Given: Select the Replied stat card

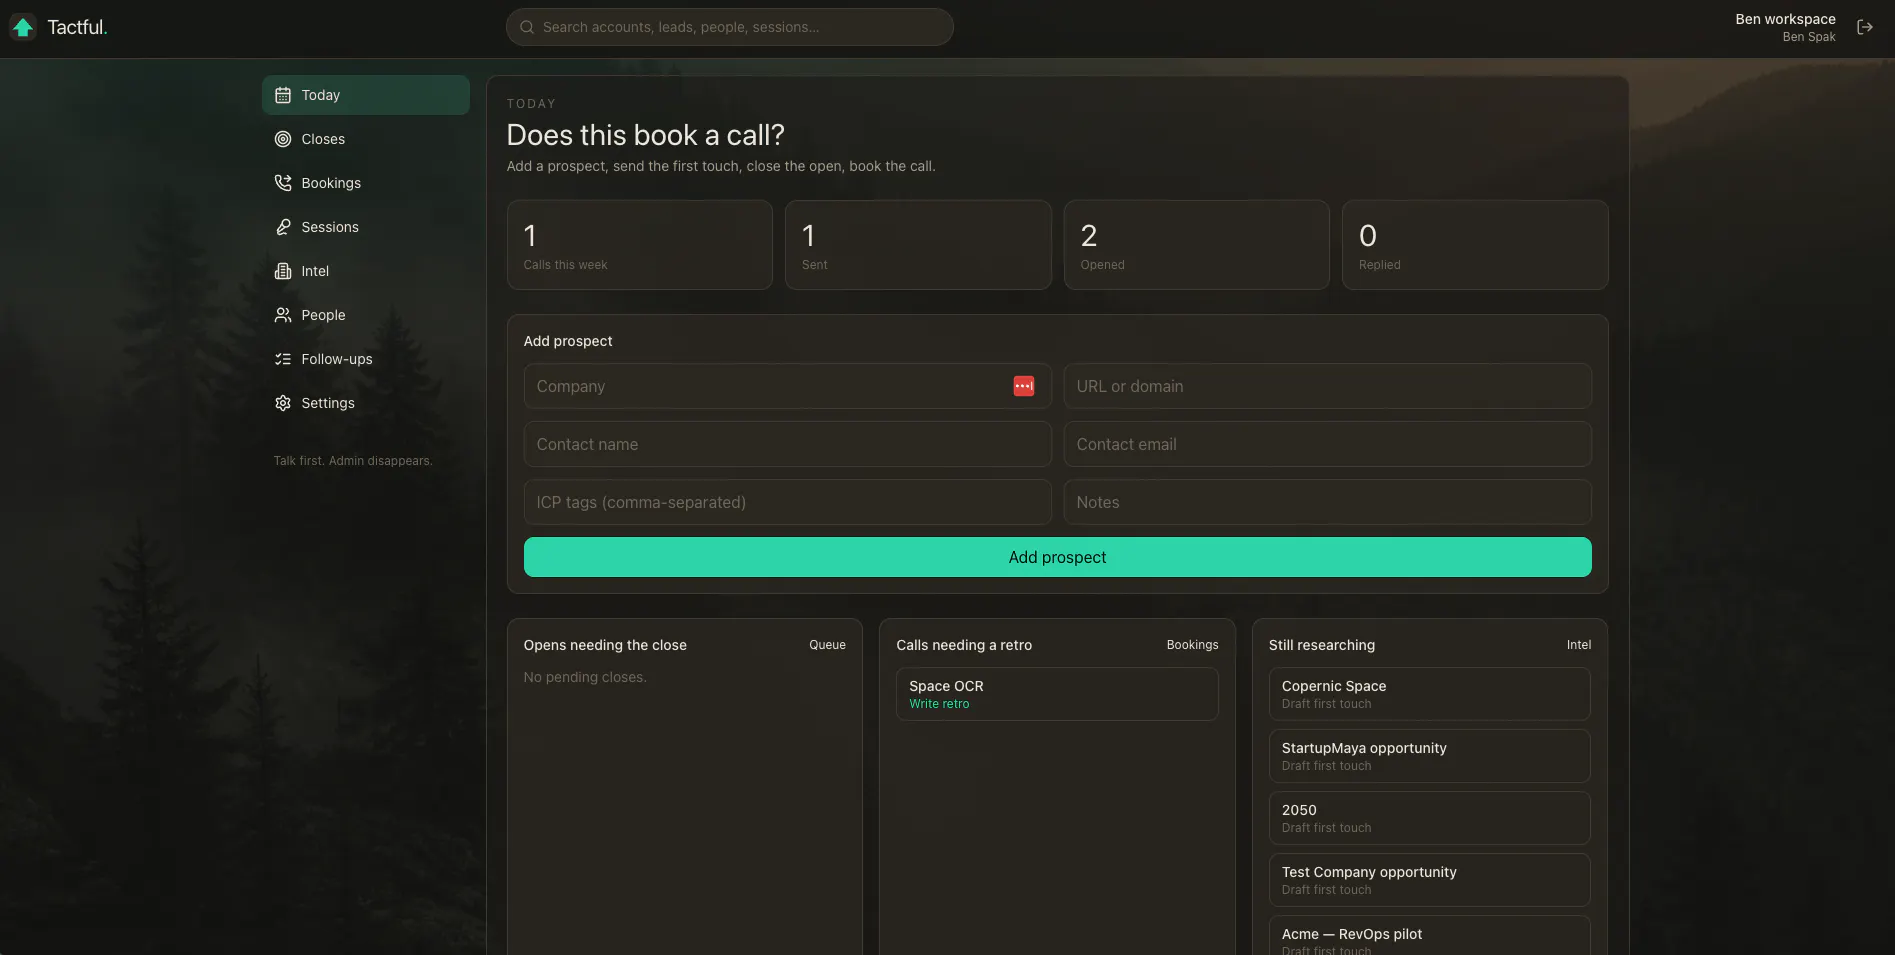Looking at the screenshot, I should [x=1475, y=245].
